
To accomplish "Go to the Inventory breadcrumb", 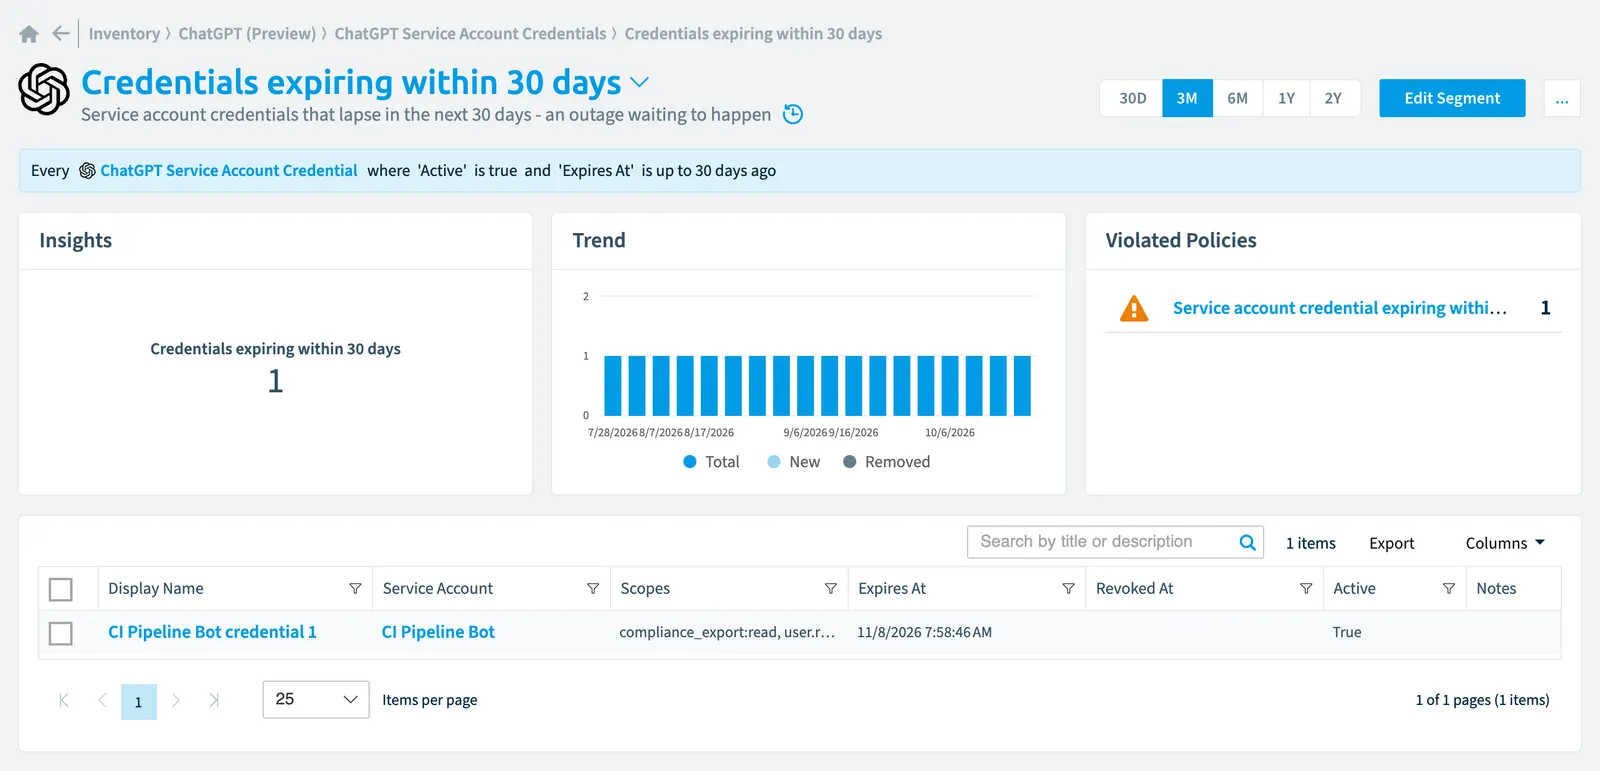I will (124, 34).
